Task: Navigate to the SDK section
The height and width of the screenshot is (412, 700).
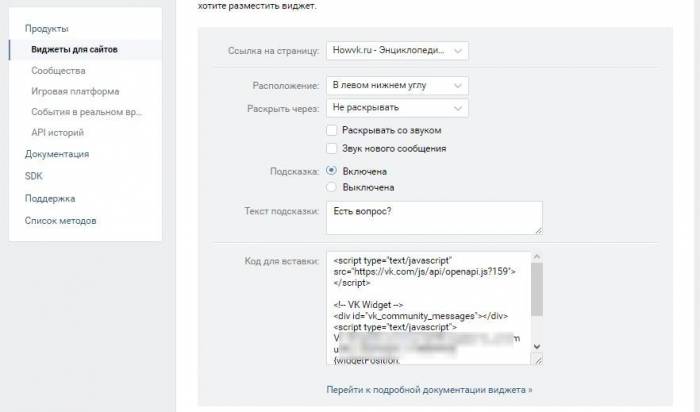Action: point(34,176)
